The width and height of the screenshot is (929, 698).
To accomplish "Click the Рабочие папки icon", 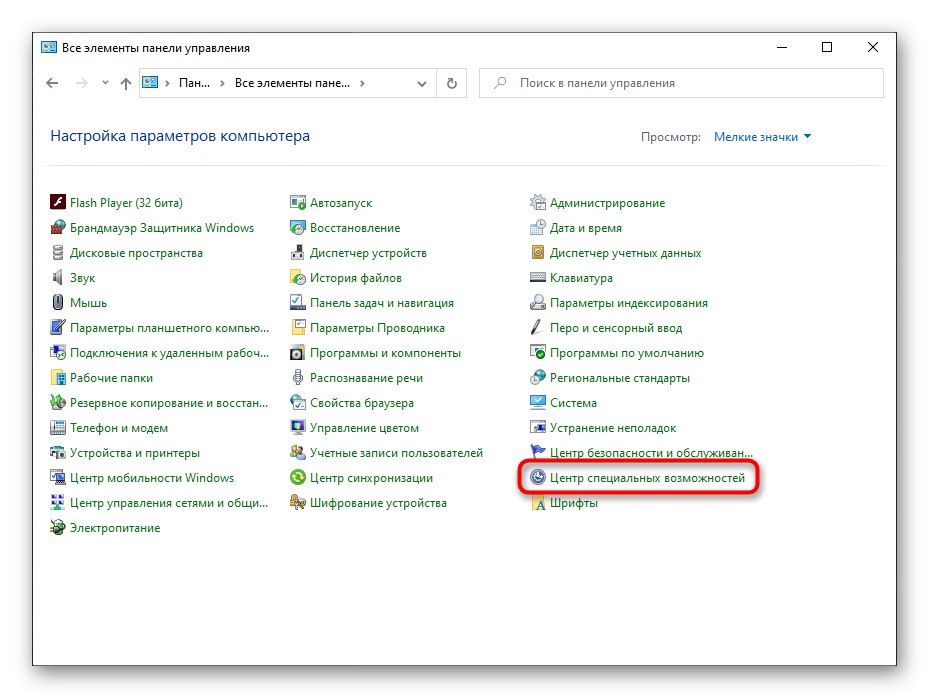I will [57, 377].
